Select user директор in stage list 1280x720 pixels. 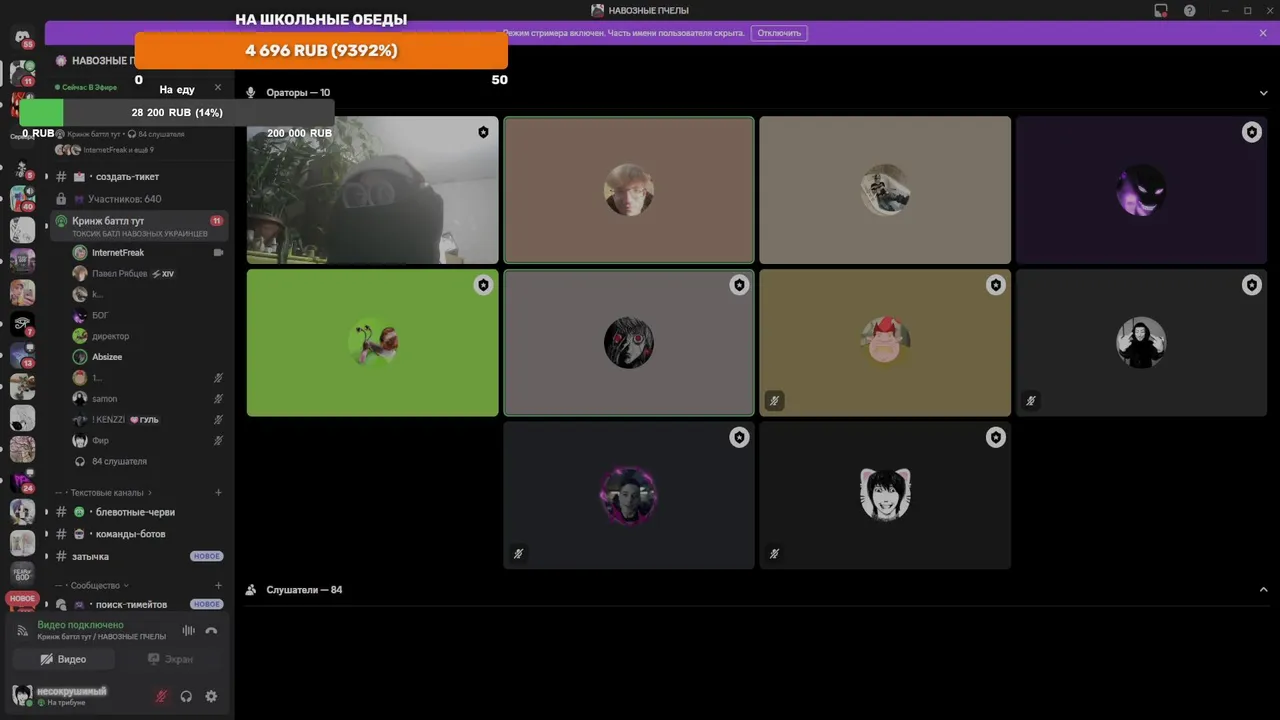148,336
